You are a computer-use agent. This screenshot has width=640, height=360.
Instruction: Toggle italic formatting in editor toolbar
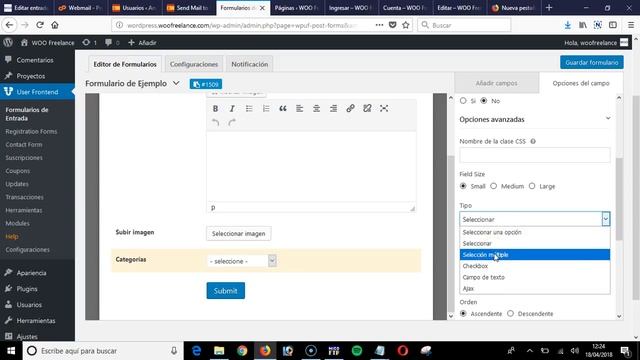232,109
